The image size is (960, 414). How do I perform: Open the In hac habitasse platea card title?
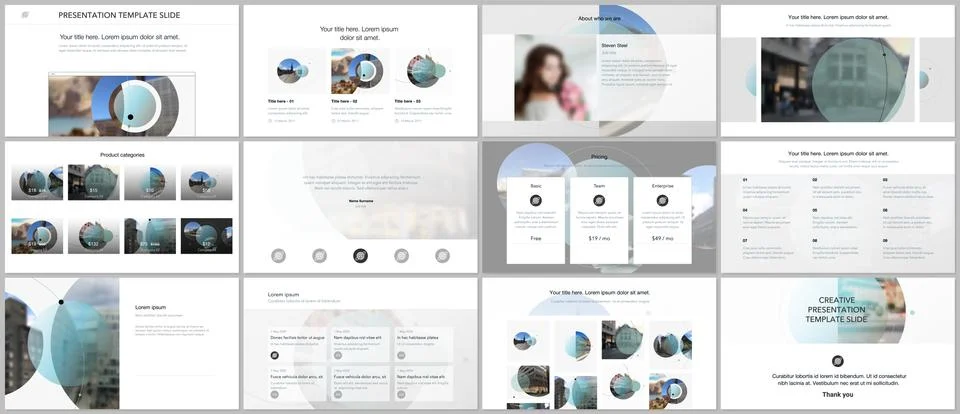pyautogui.click(x=418, y=337)
